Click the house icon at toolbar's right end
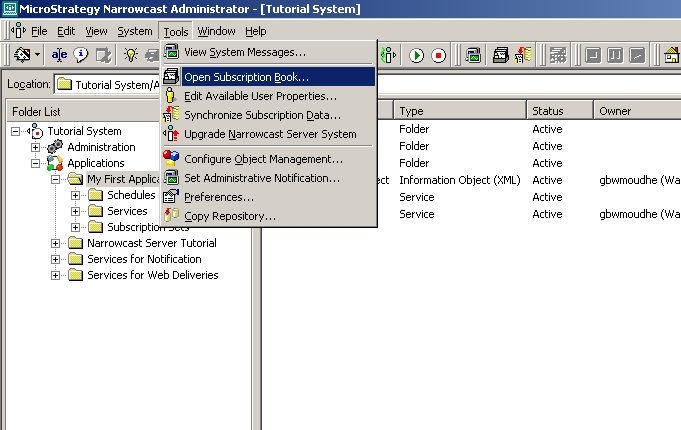681x430 pixels. coord(672,55)
